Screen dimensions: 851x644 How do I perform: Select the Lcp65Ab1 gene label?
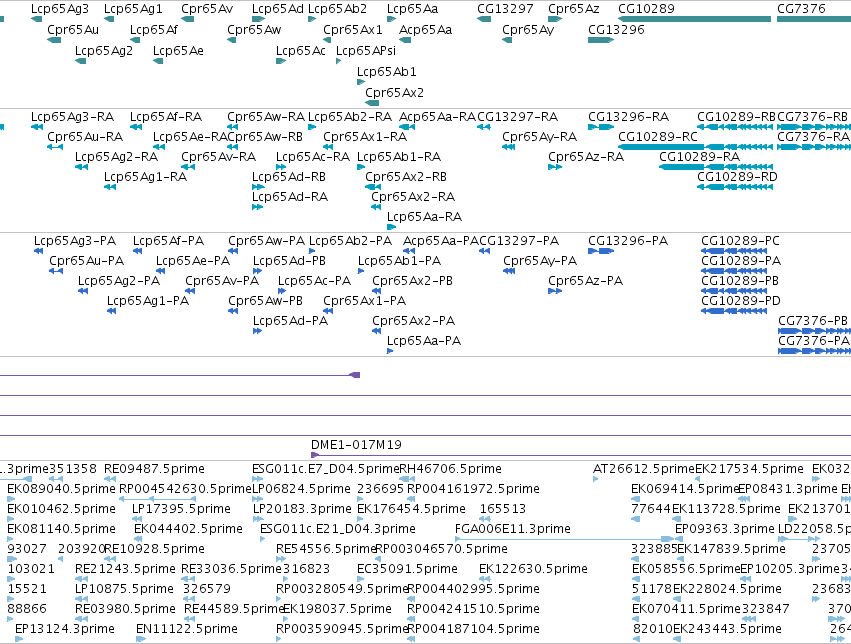click(x=386, y=72)
